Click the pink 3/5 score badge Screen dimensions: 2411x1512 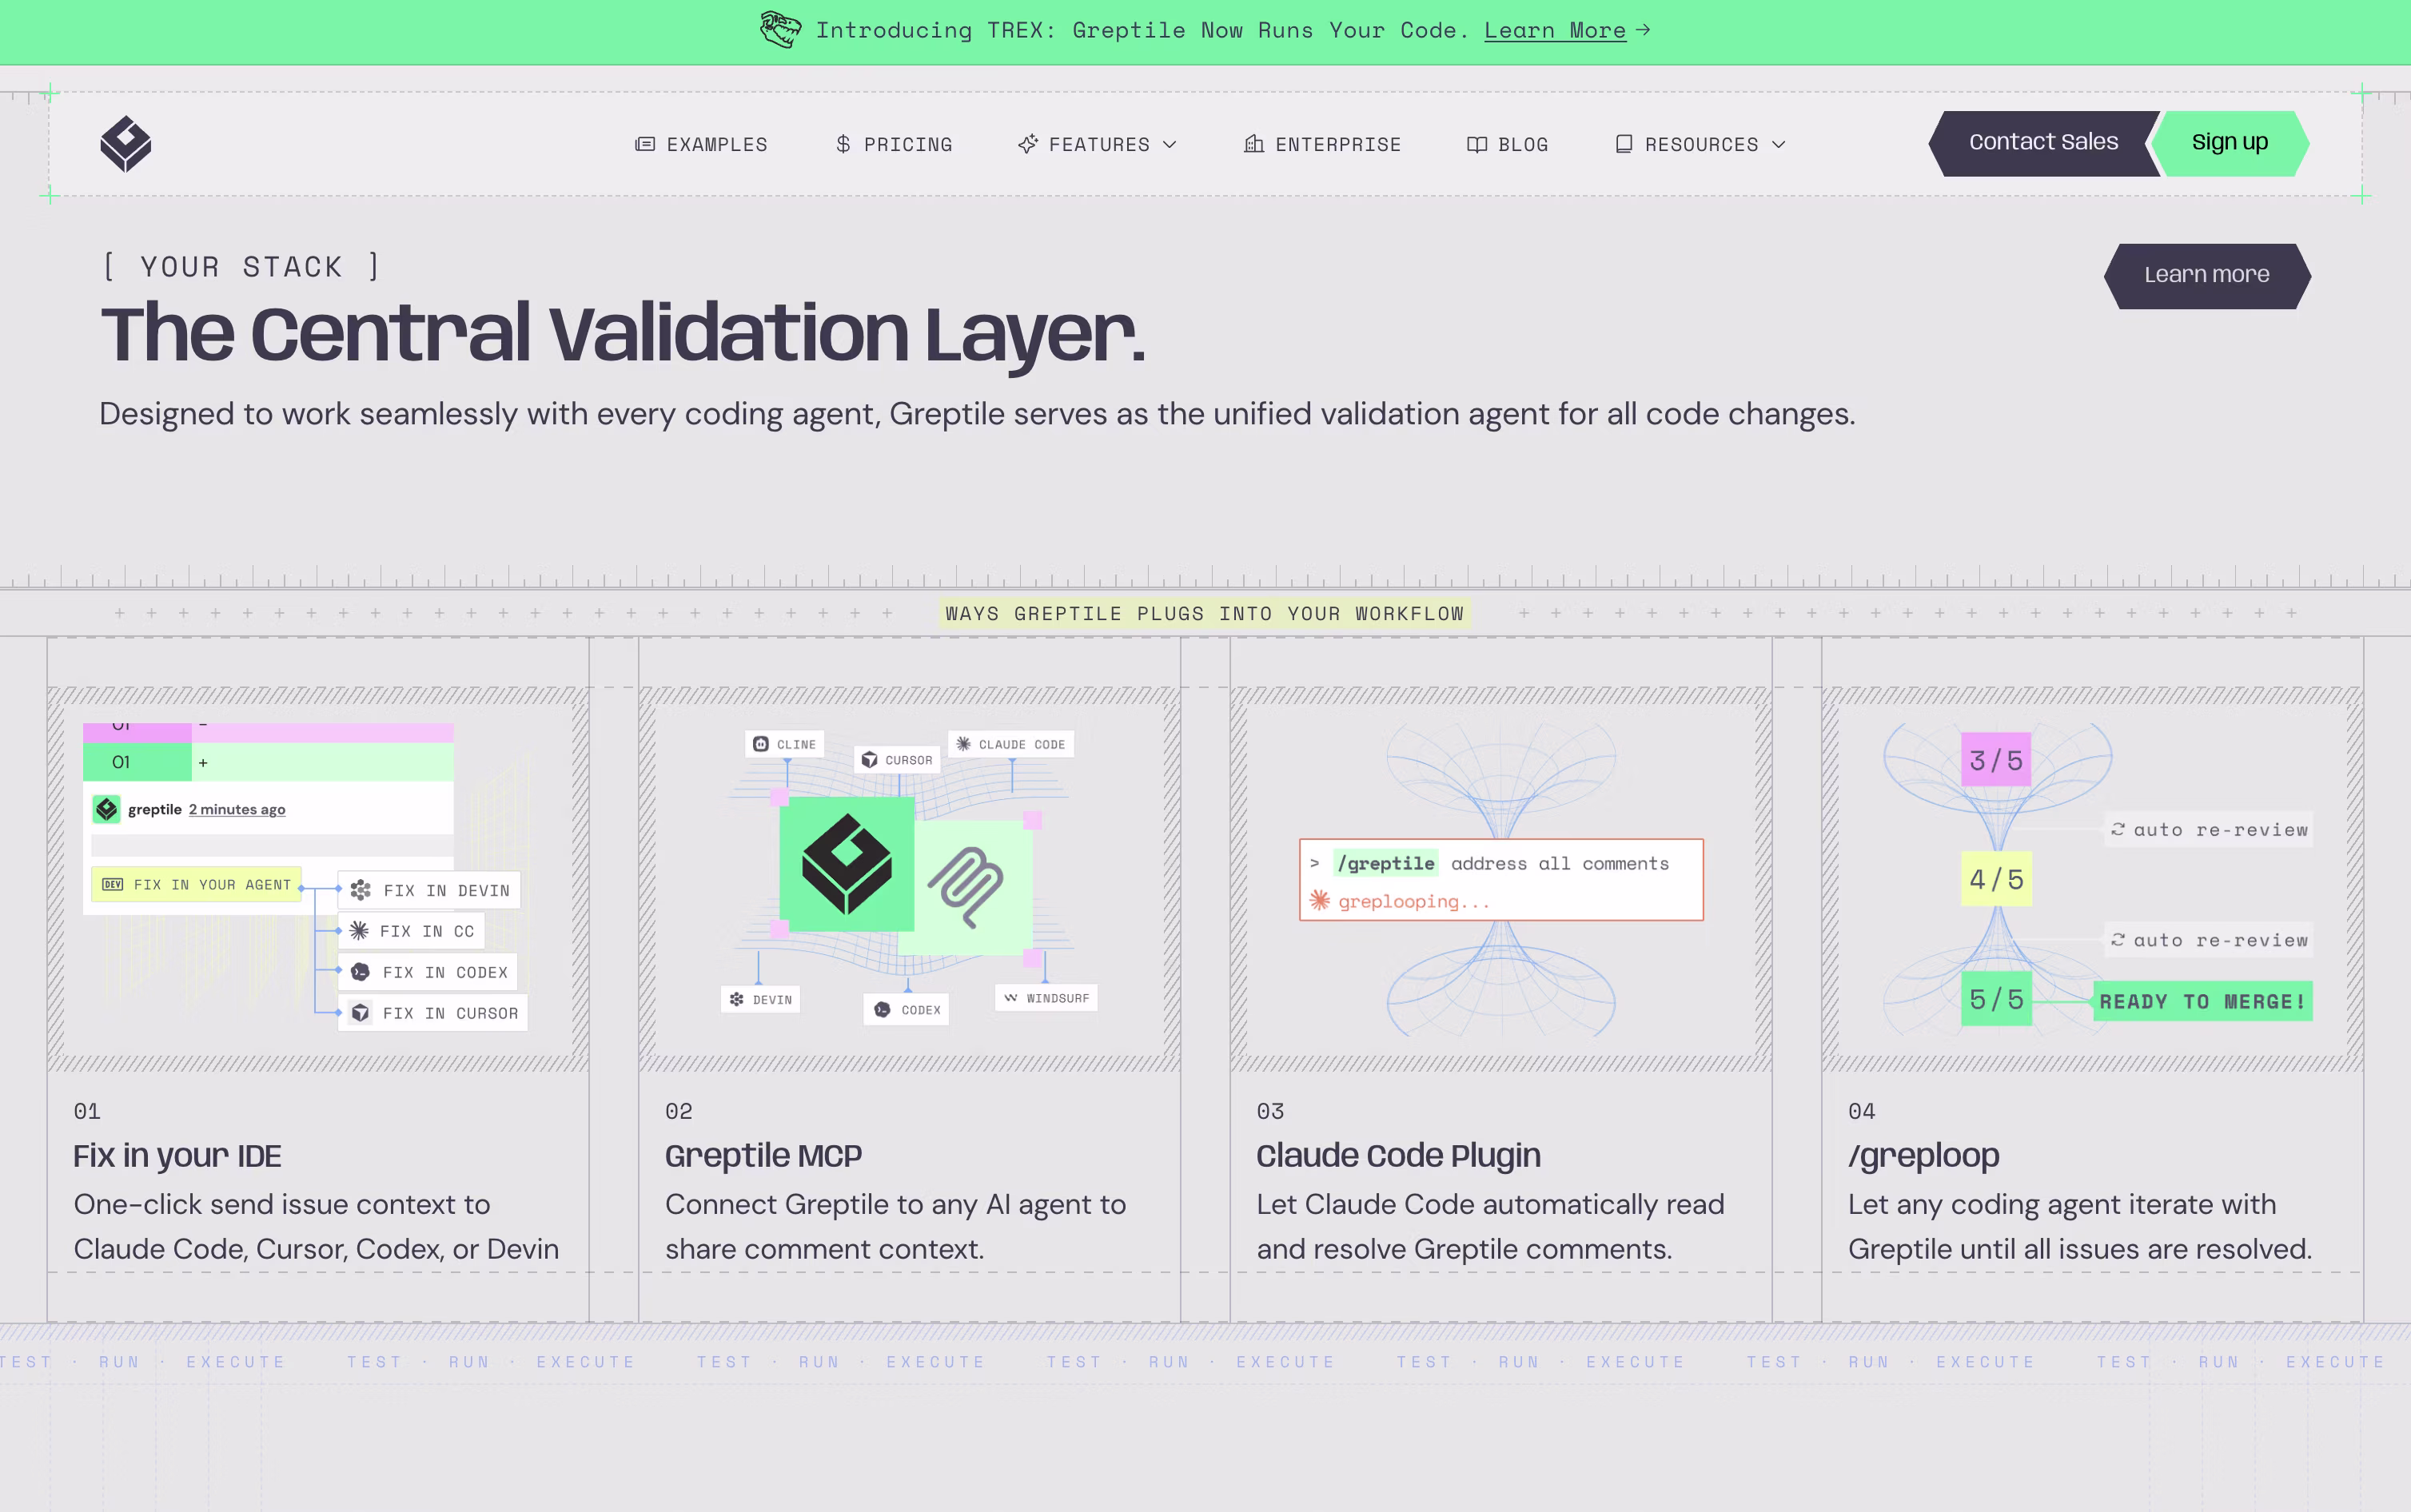pyautogui.click(x=1996, y=760)
